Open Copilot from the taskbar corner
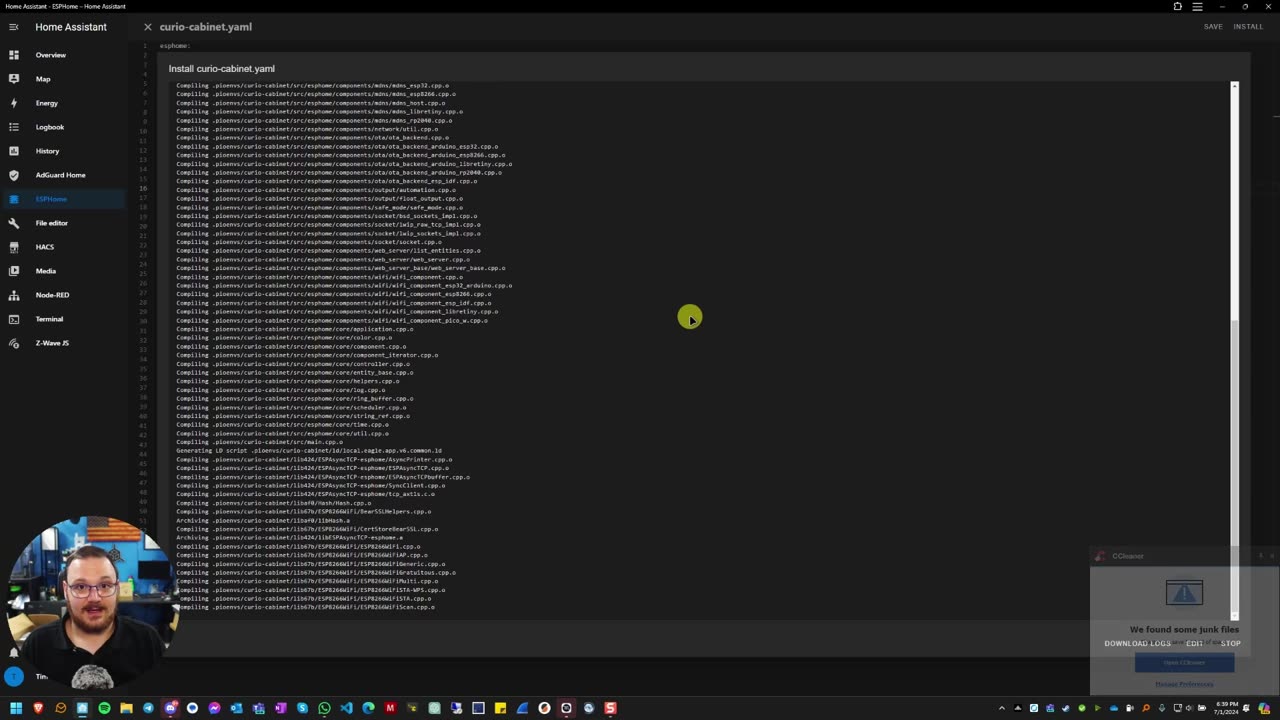This screenshot has width=1280, height=720. (x=1264, y=708)
